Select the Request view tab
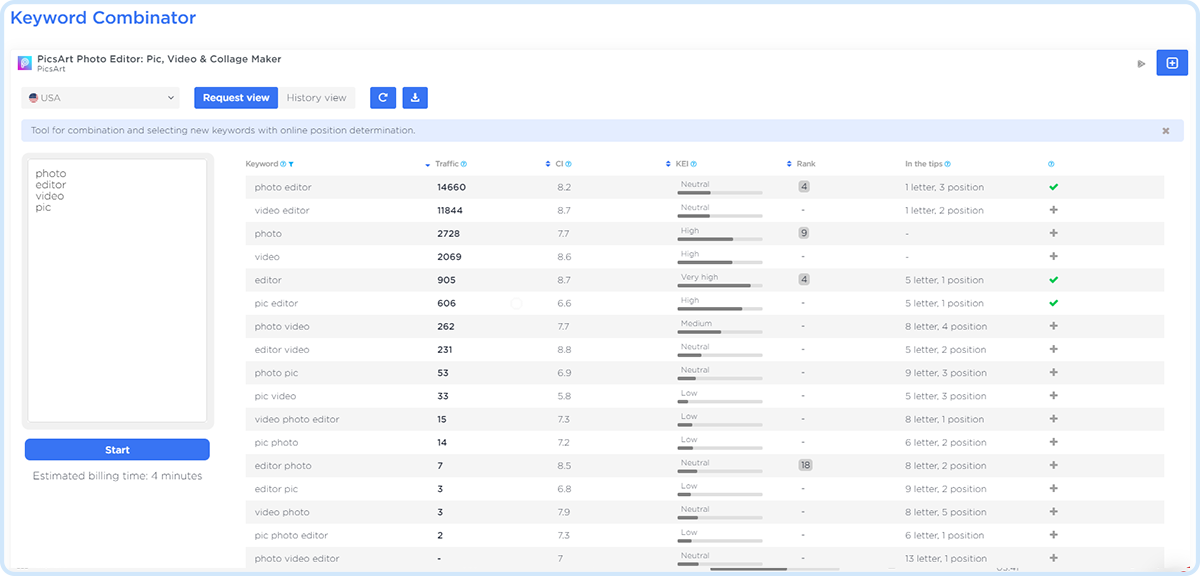Viewport: 1200px width, 576px height. coord(236,98)
